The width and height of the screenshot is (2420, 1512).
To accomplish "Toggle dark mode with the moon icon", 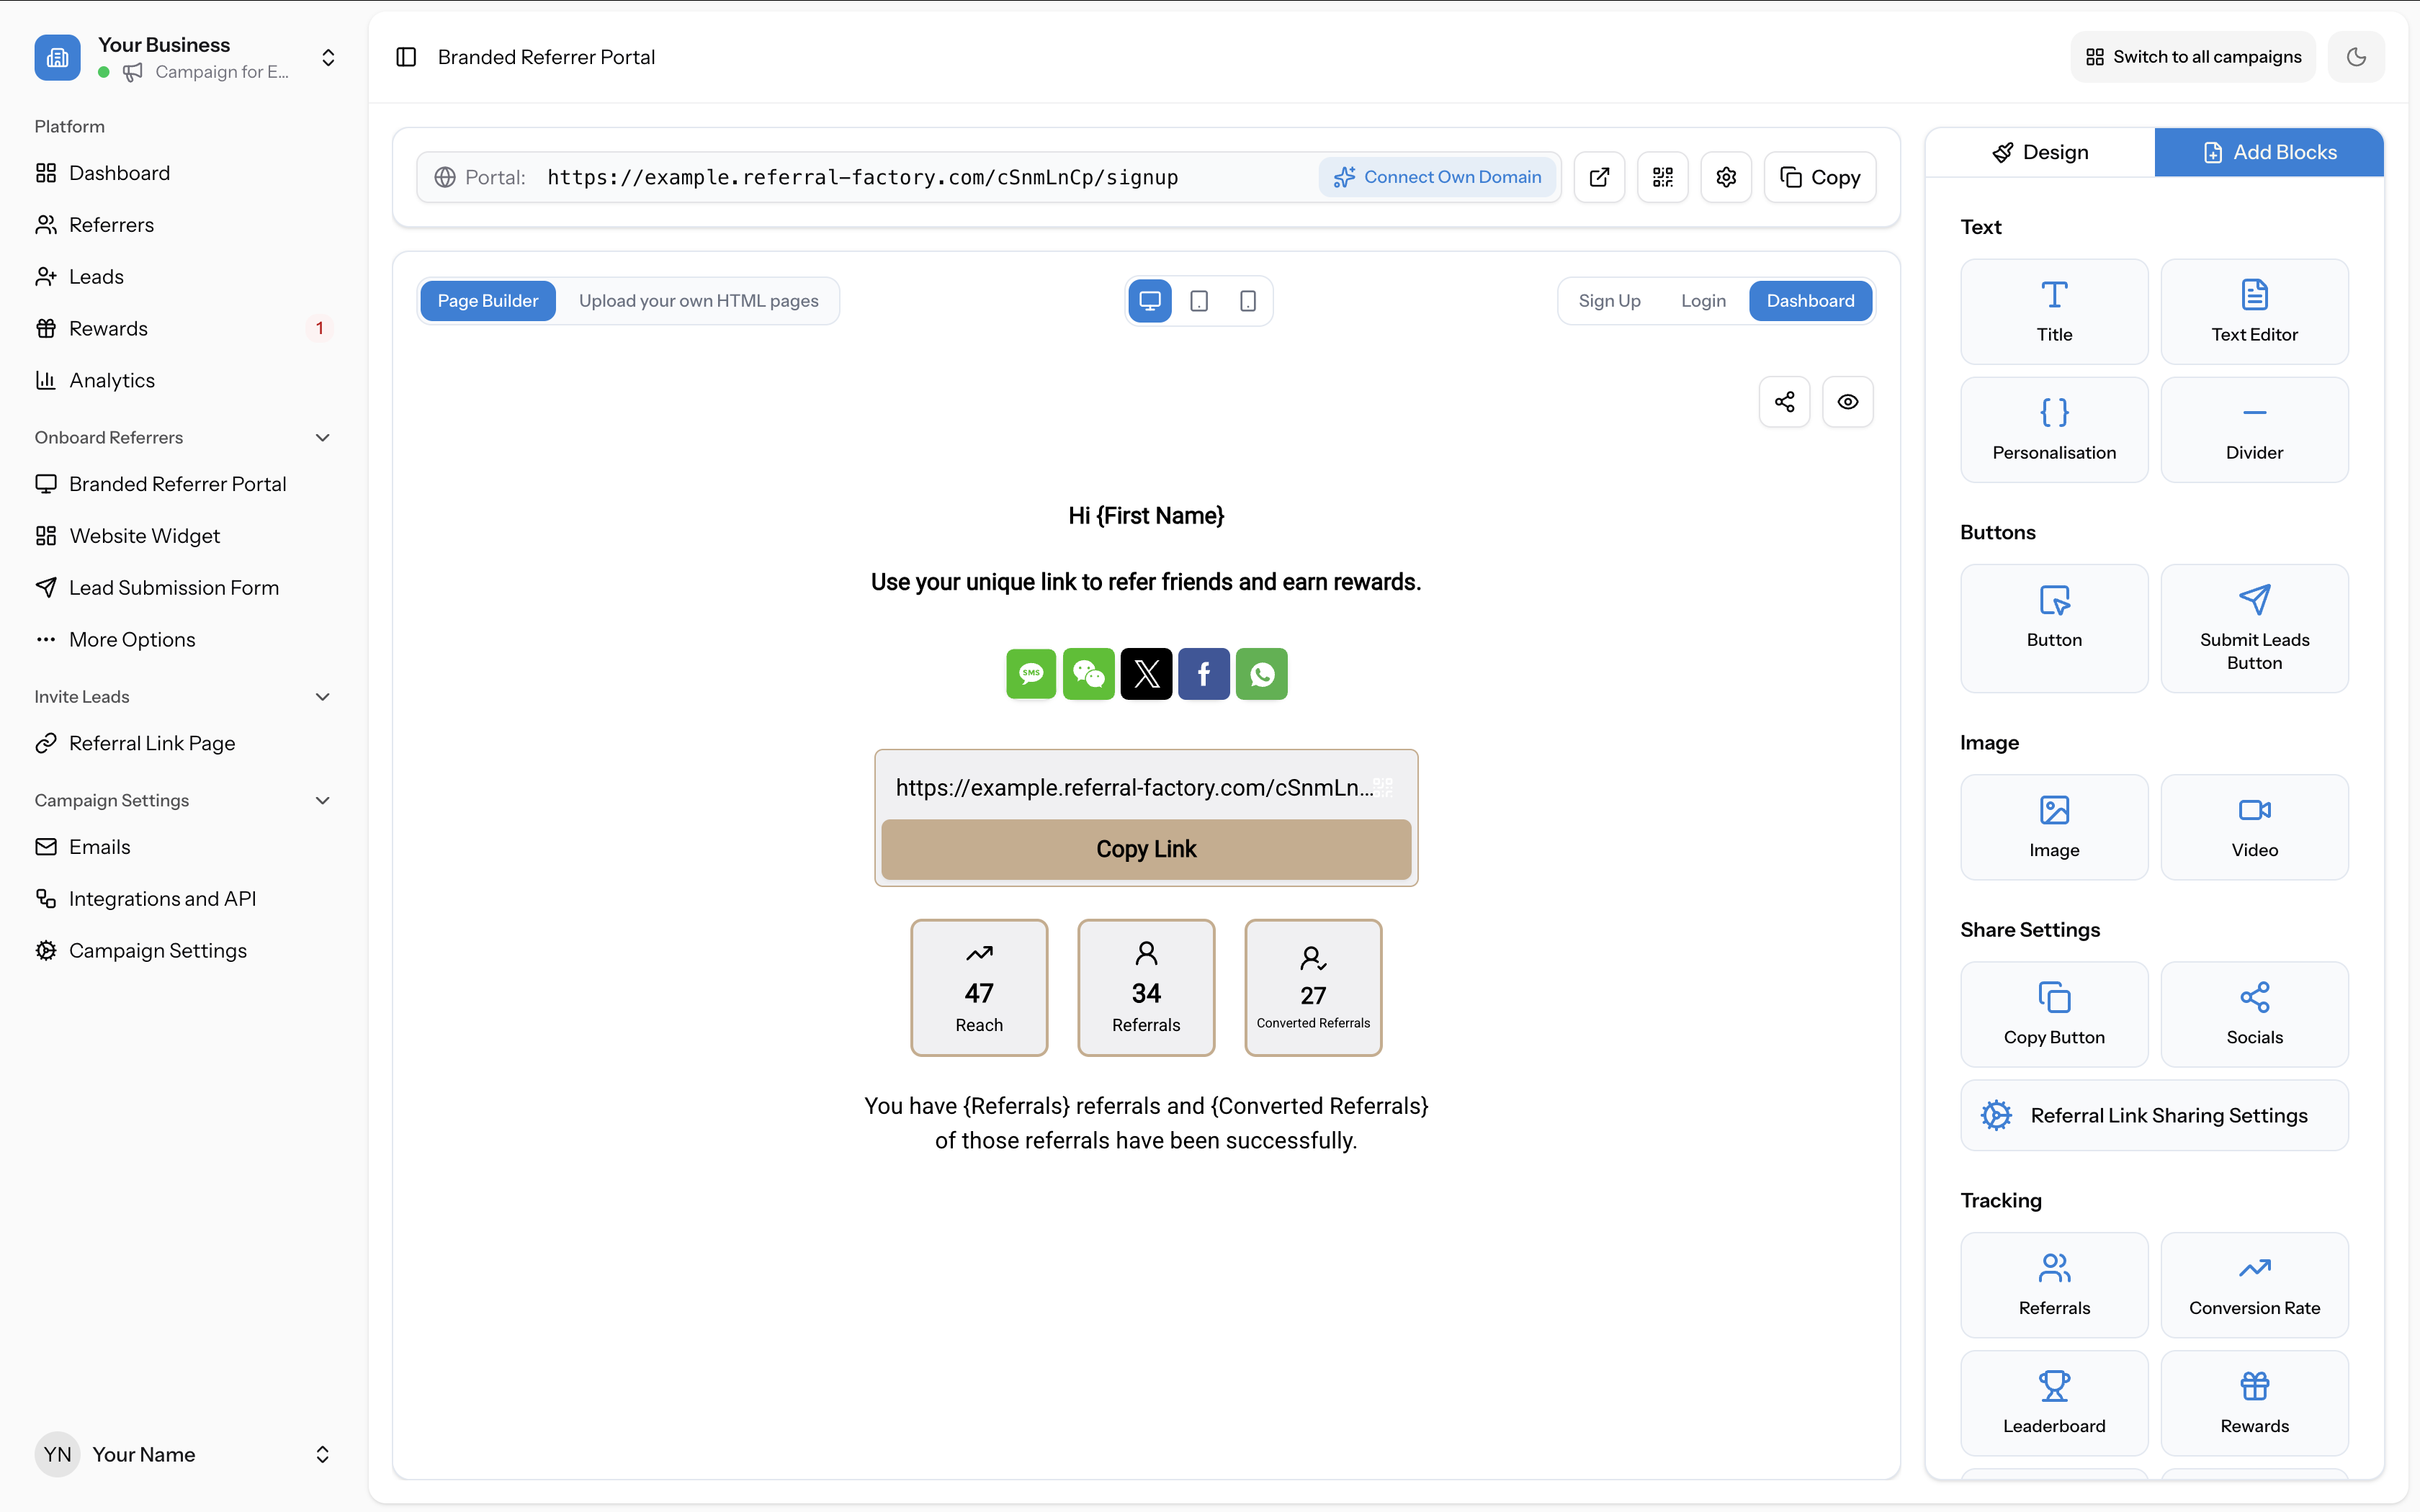I will 2356,56.
